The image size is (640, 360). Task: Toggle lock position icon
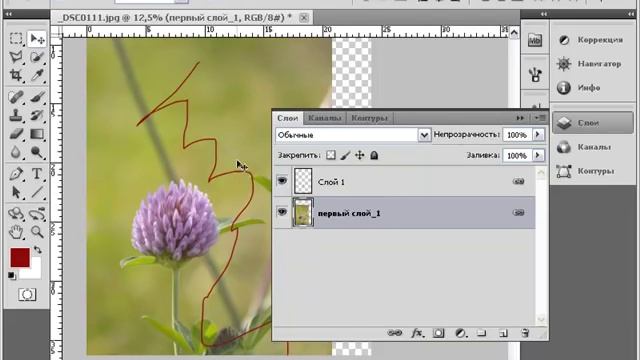pyautogui.click(x=360, y=155)
